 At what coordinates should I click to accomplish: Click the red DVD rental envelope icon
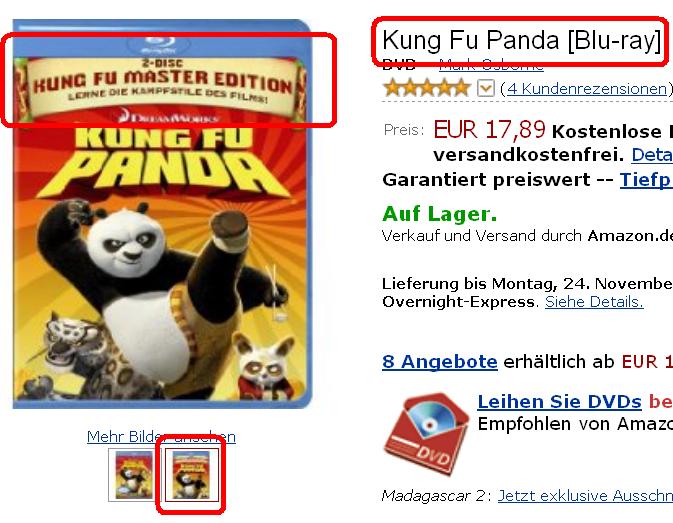tap(427, 433)
